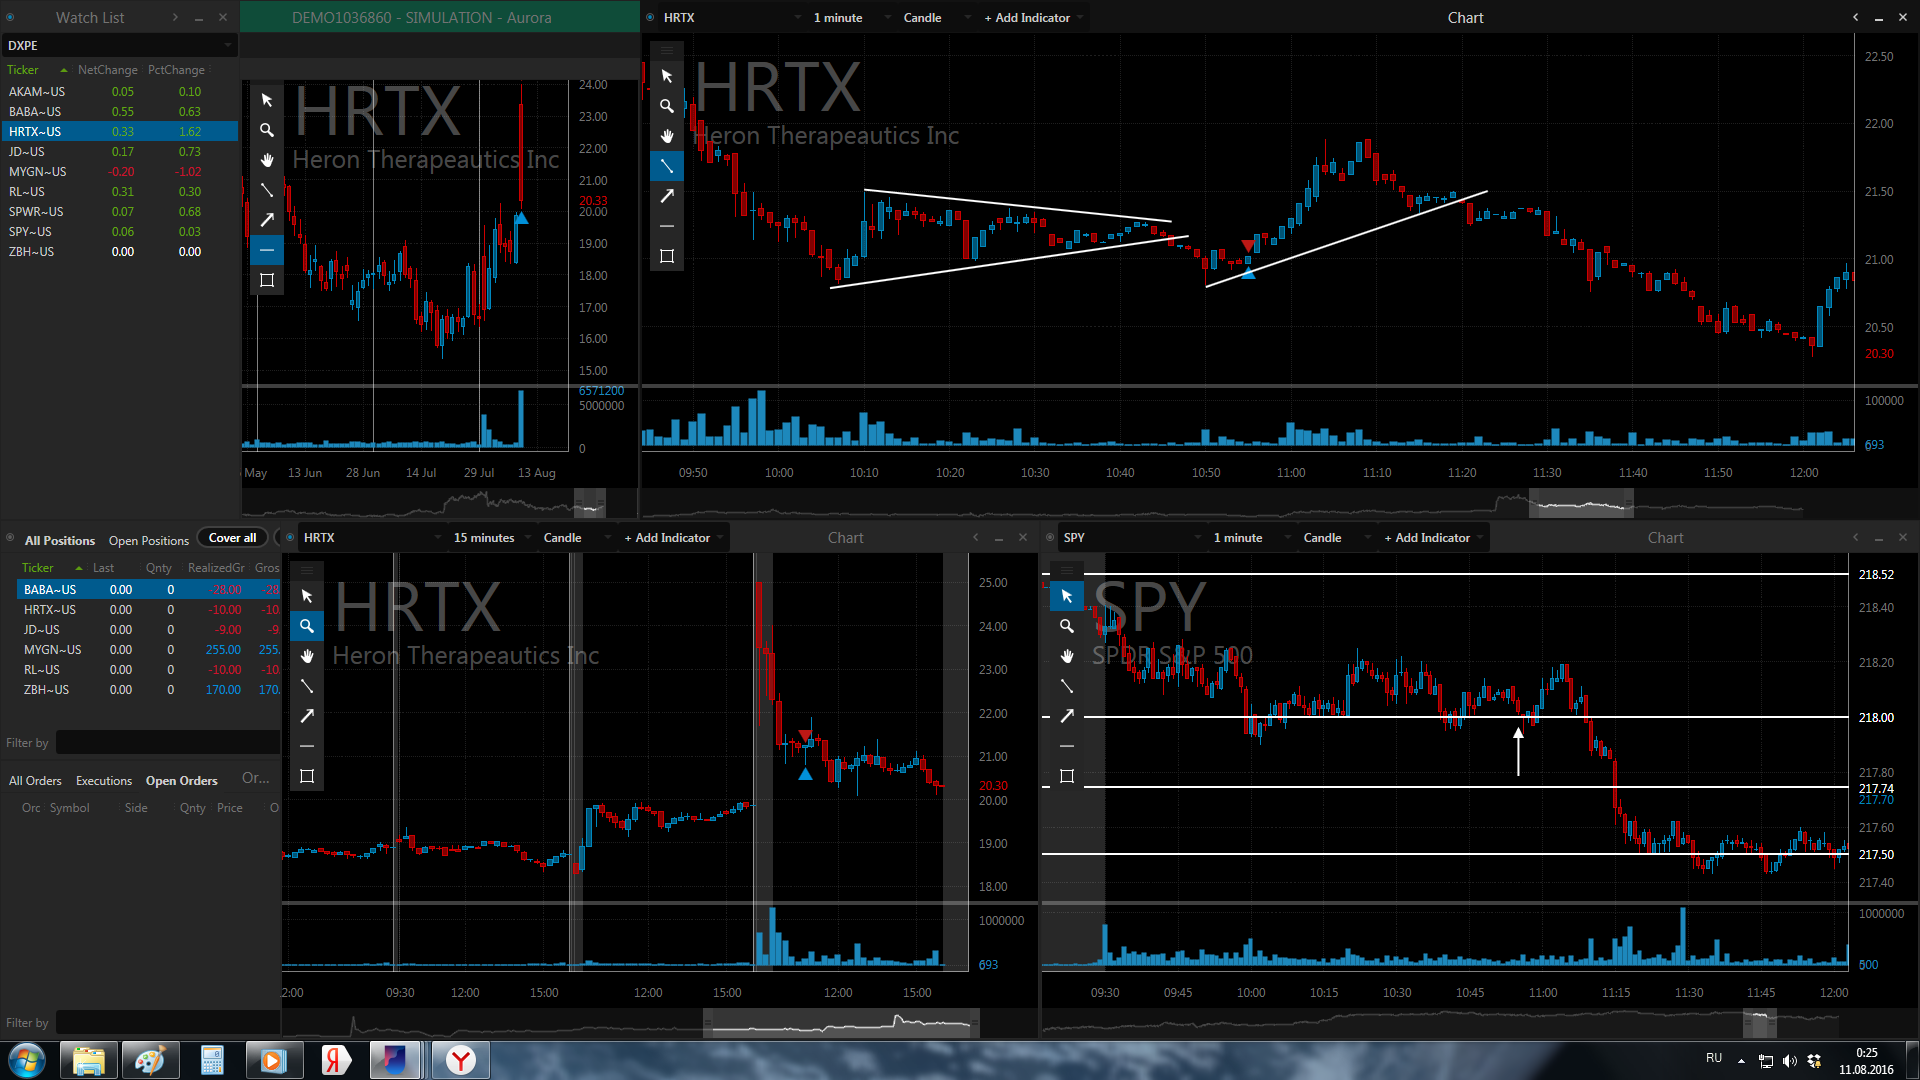Switch to All Orders tab
The width and height of the screenshot is (1920, 1080).
click(35, 781)
